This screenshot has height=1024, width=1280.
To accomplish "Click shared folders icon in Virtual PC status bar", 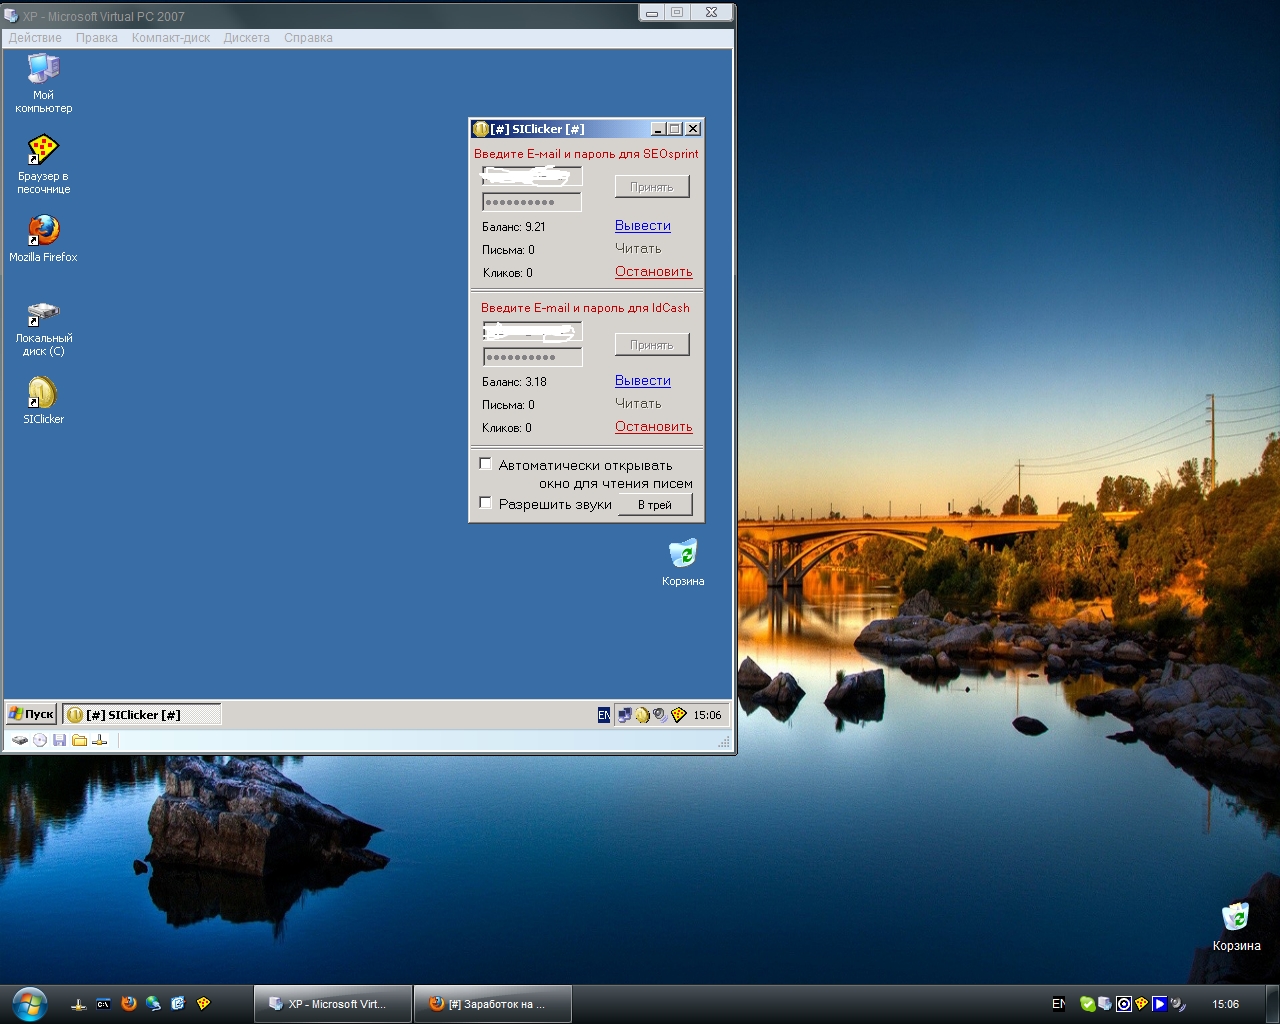I will tap(79, 740).
